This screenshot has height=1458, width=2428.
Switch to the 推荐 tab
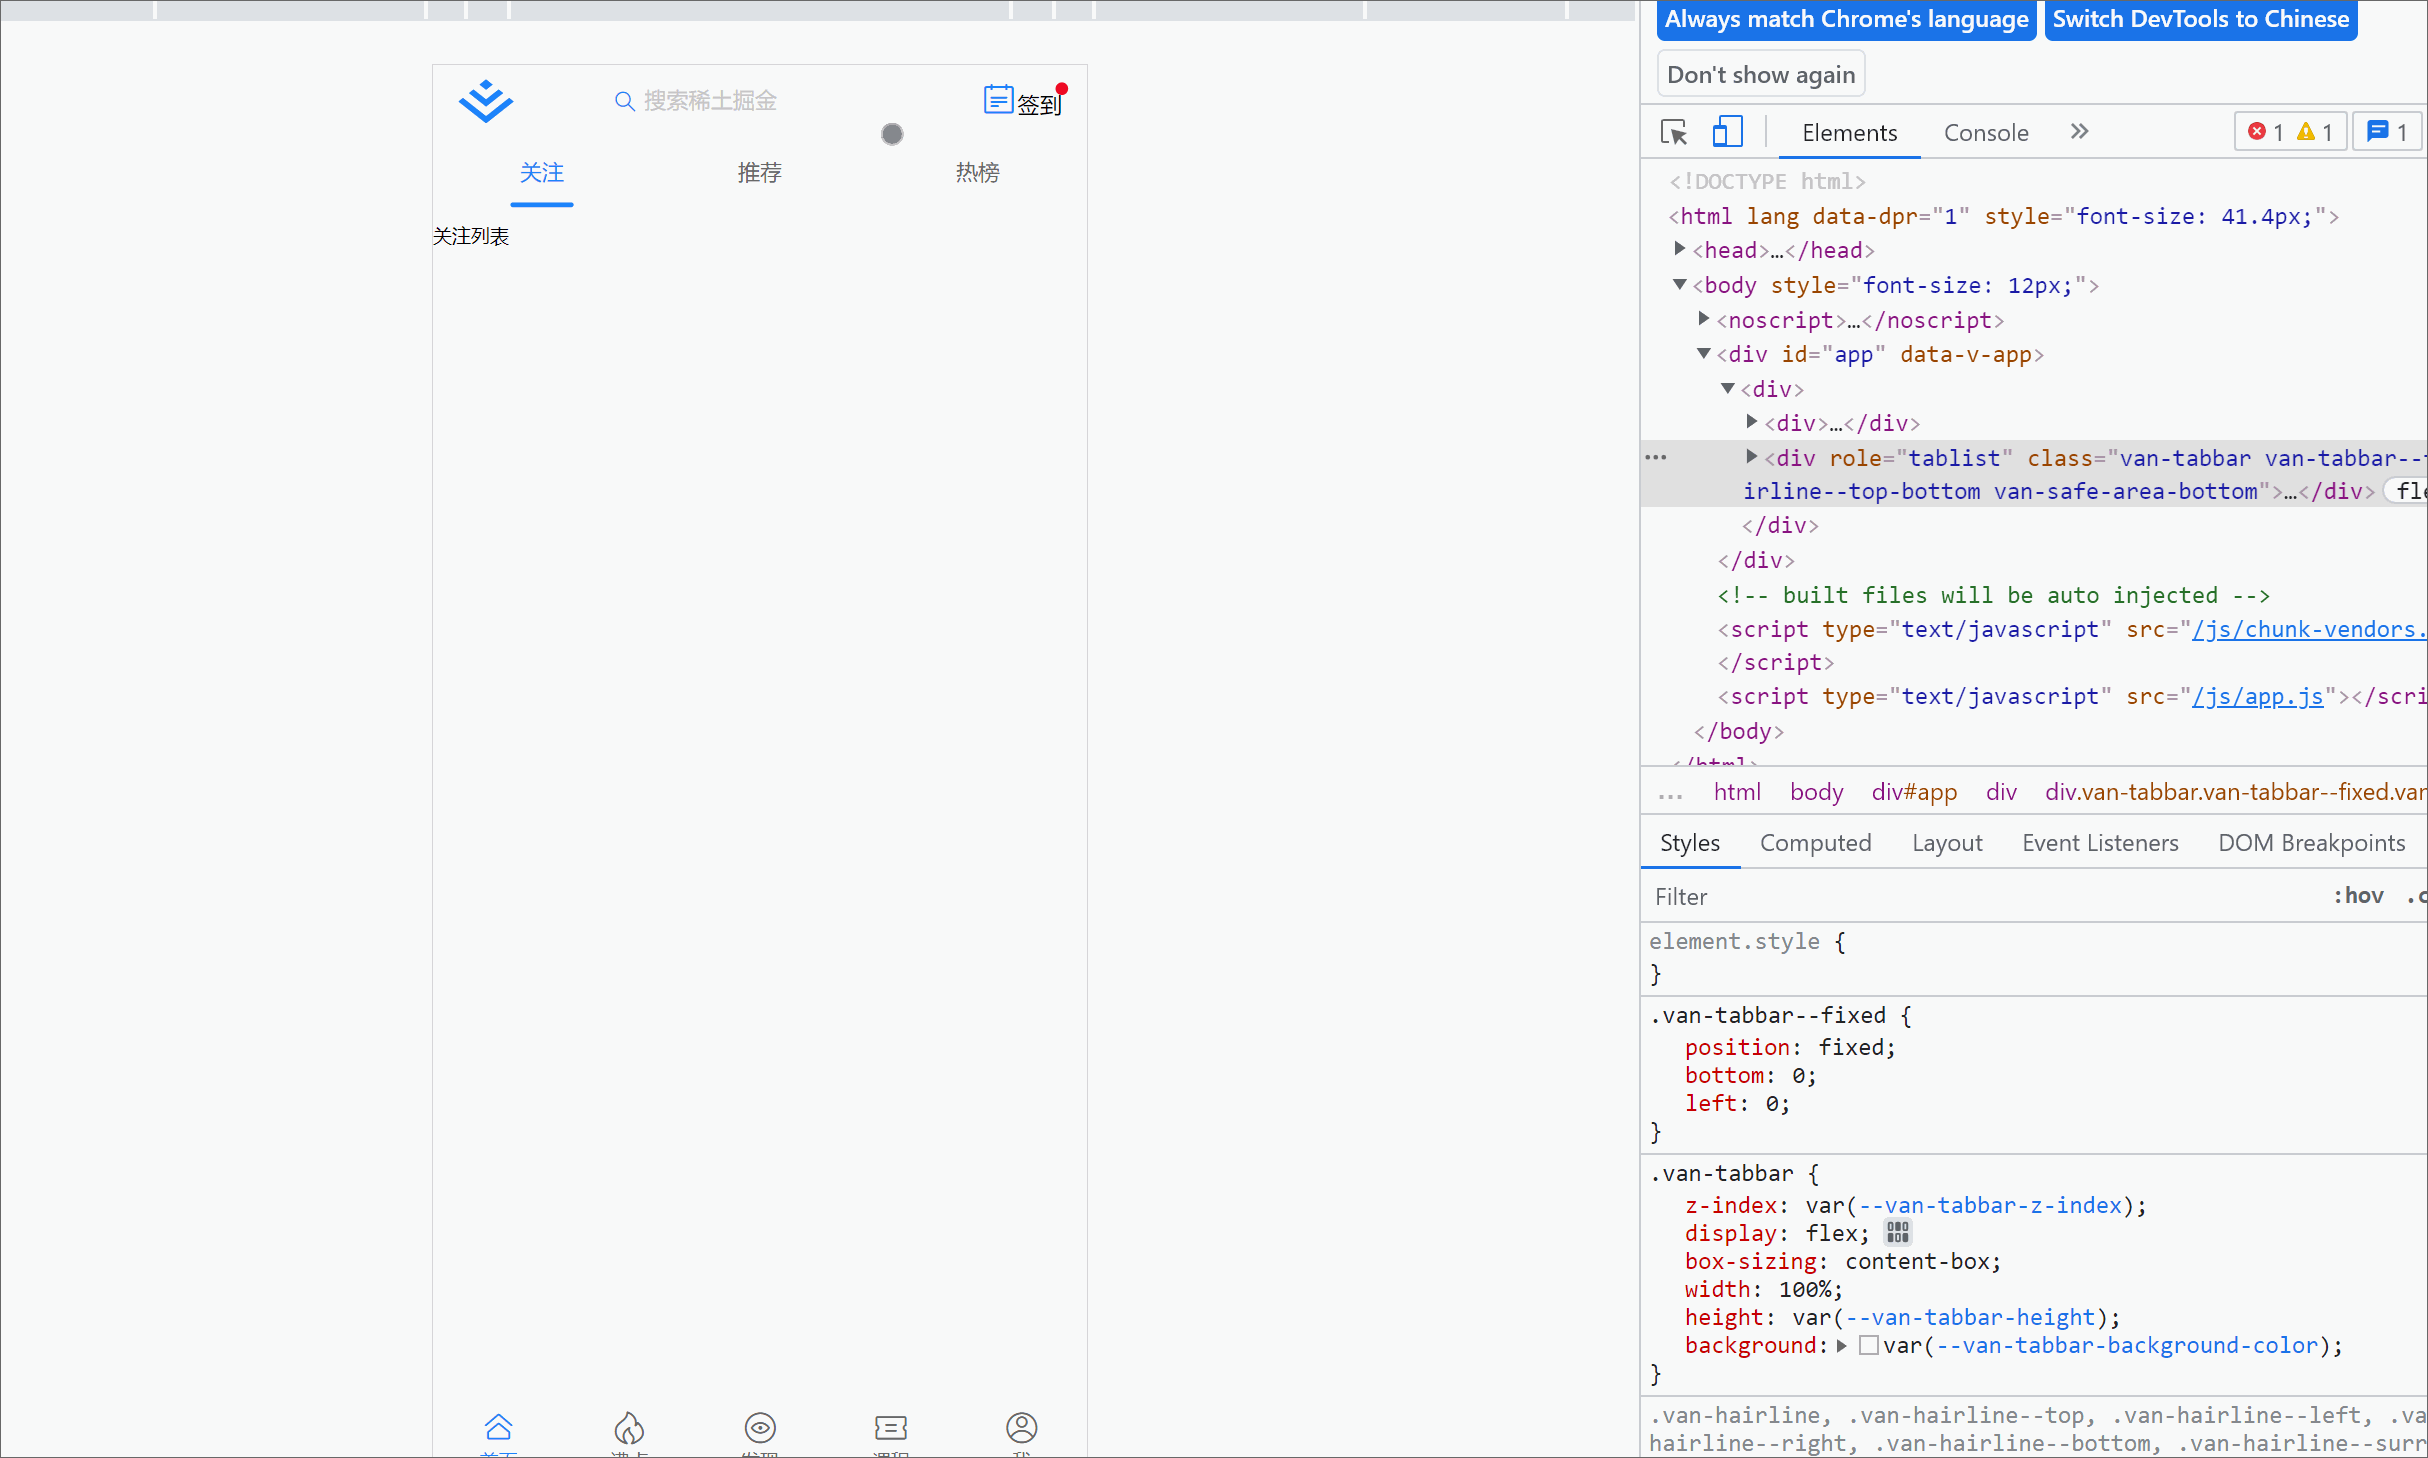click(x=760, y=173)
